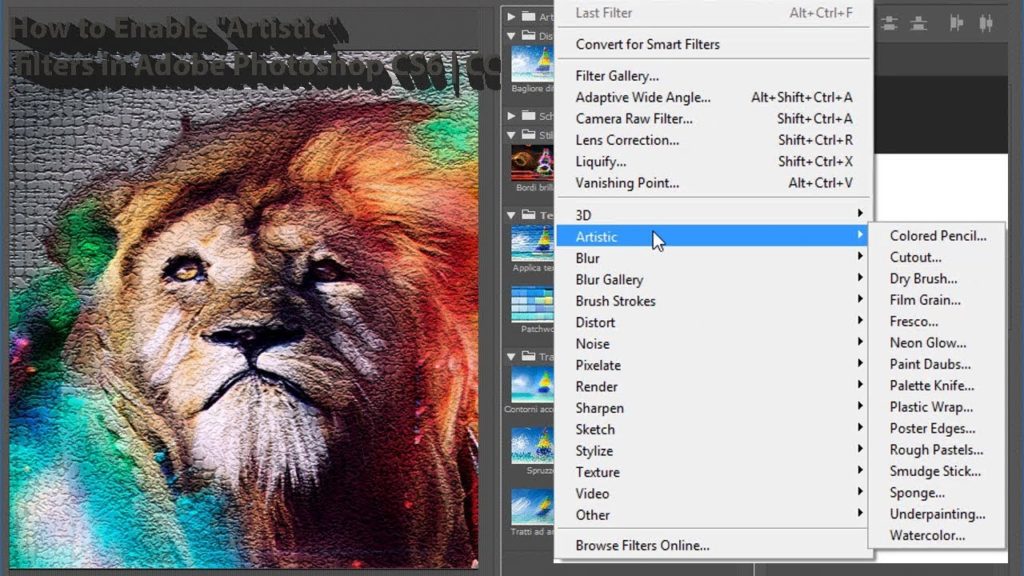Screen dimensions: 1024x576
Task: Choose the Colored Pencil artistic filter
Action: [x=937, y=236]
